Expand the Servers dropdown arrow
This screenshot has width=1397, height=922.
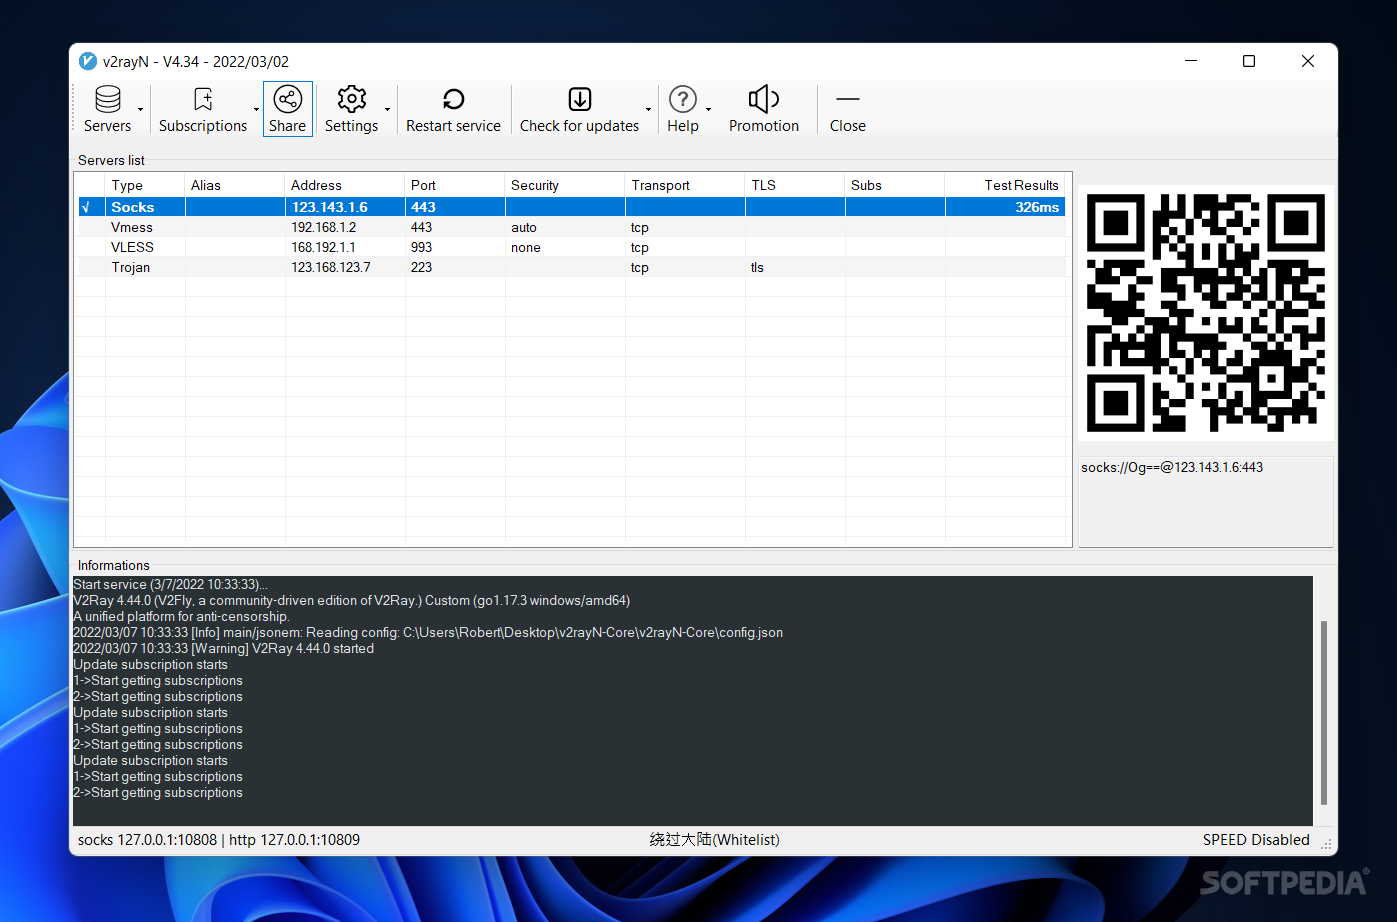coord(141,109)
